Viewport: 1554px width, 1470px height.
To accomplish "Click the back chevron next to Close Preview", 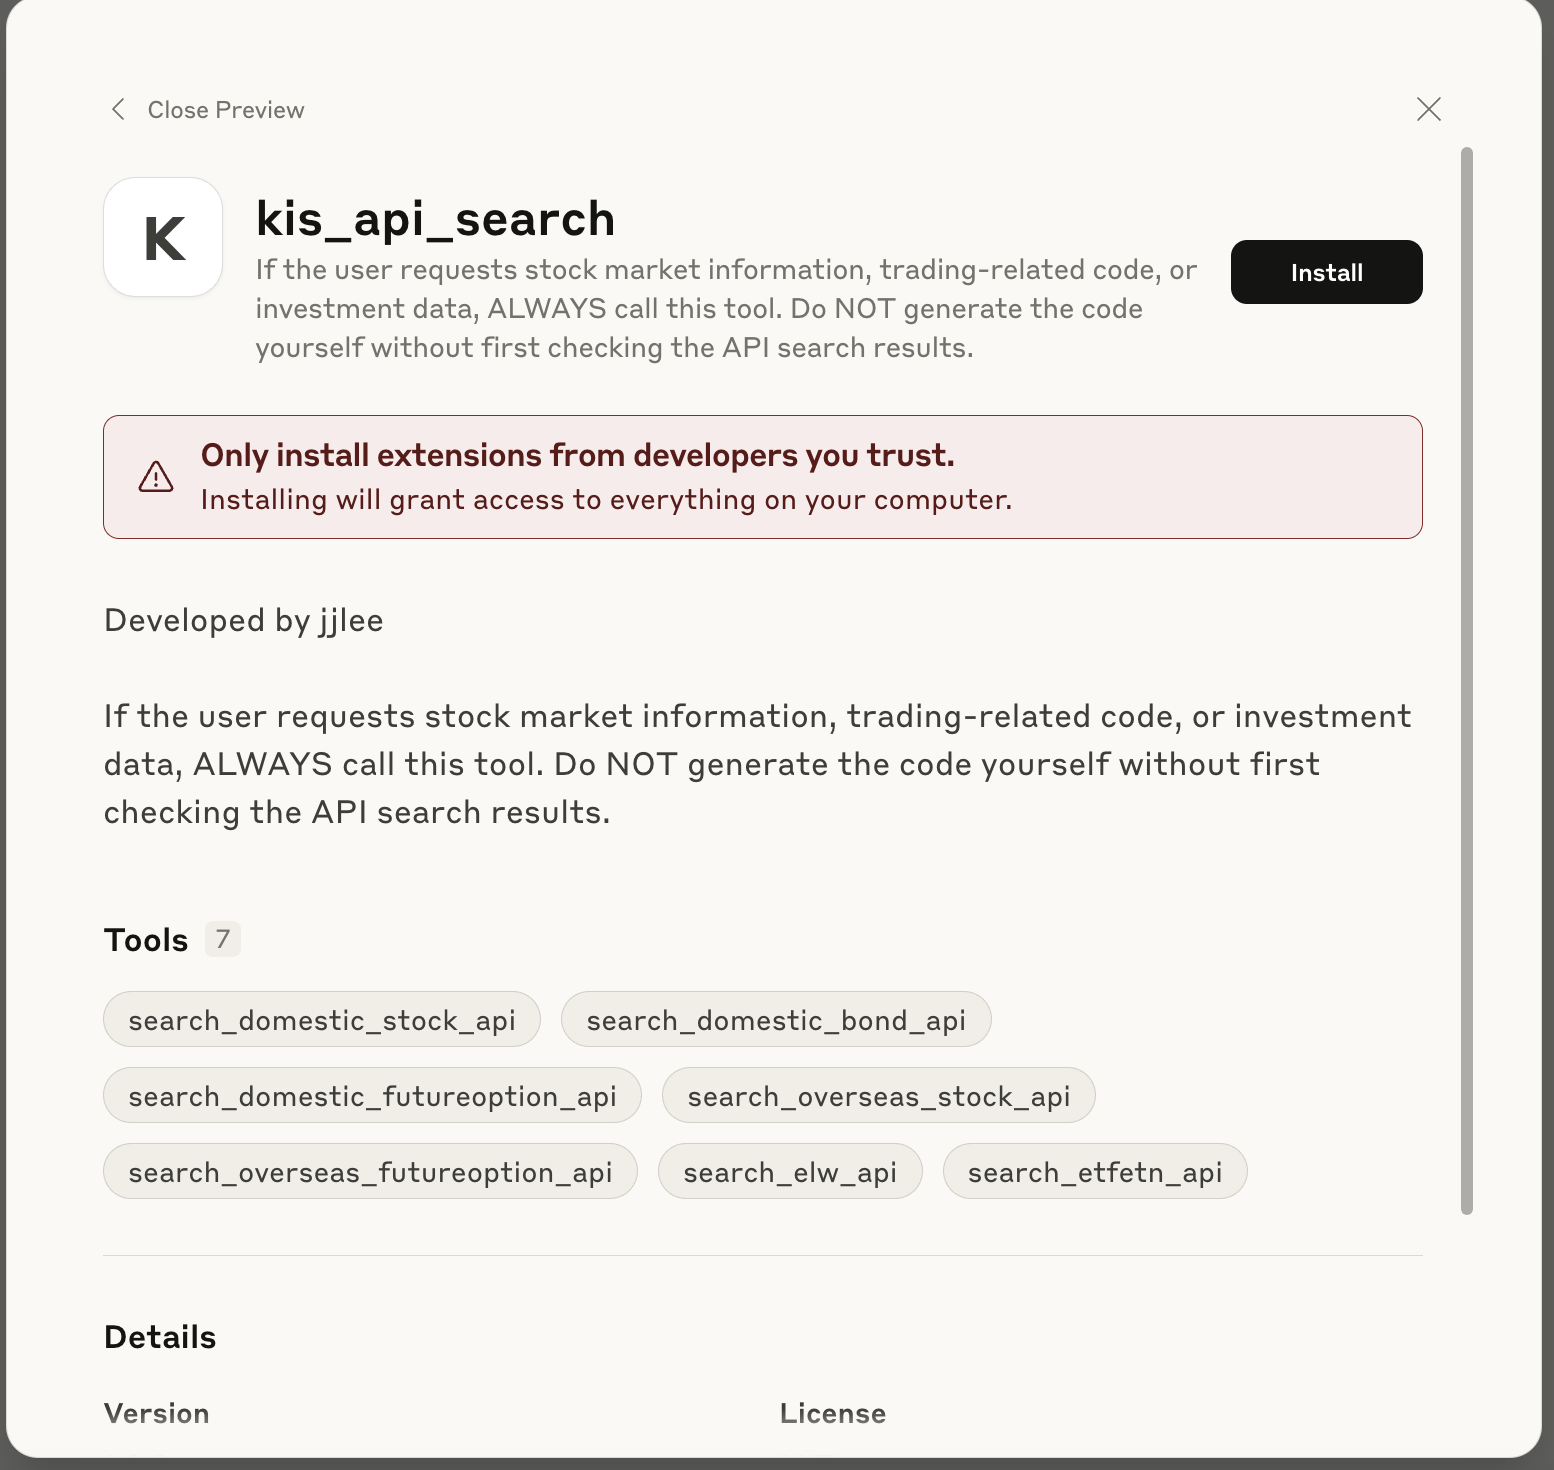I will [x=118, y=109].
